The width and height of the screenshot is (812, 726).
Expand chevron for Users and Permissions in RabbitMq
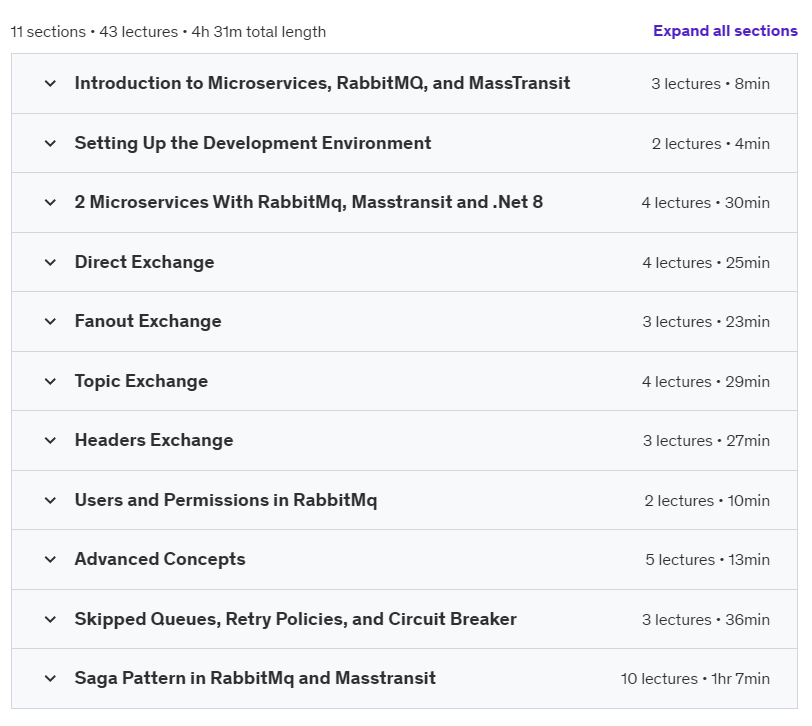click(50, 501)
